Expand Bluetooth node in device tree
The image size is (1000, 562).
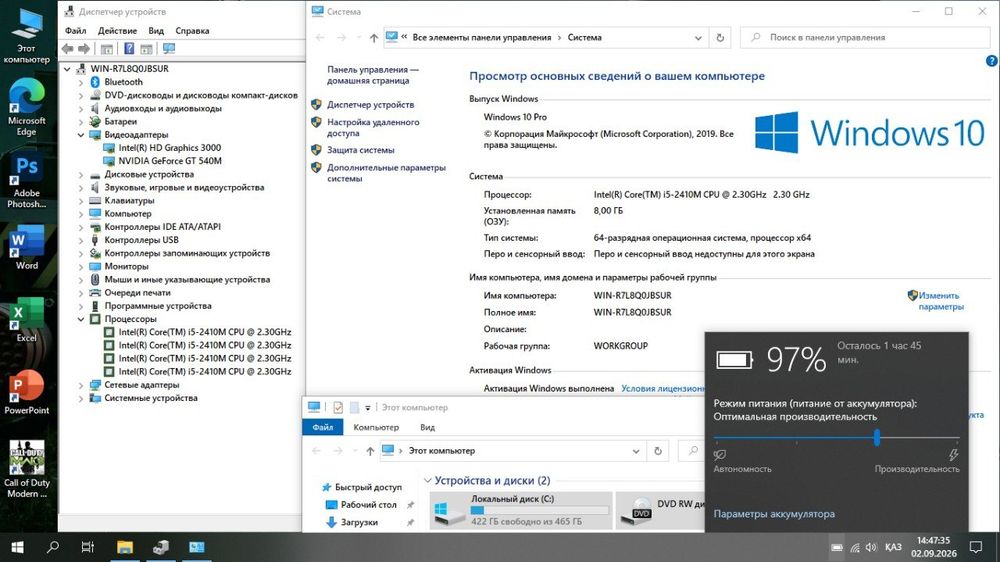tap(81, 82)
